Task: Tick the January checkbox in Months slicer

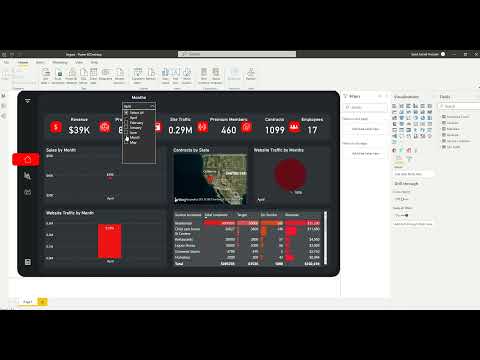Action: coord(126,128)
